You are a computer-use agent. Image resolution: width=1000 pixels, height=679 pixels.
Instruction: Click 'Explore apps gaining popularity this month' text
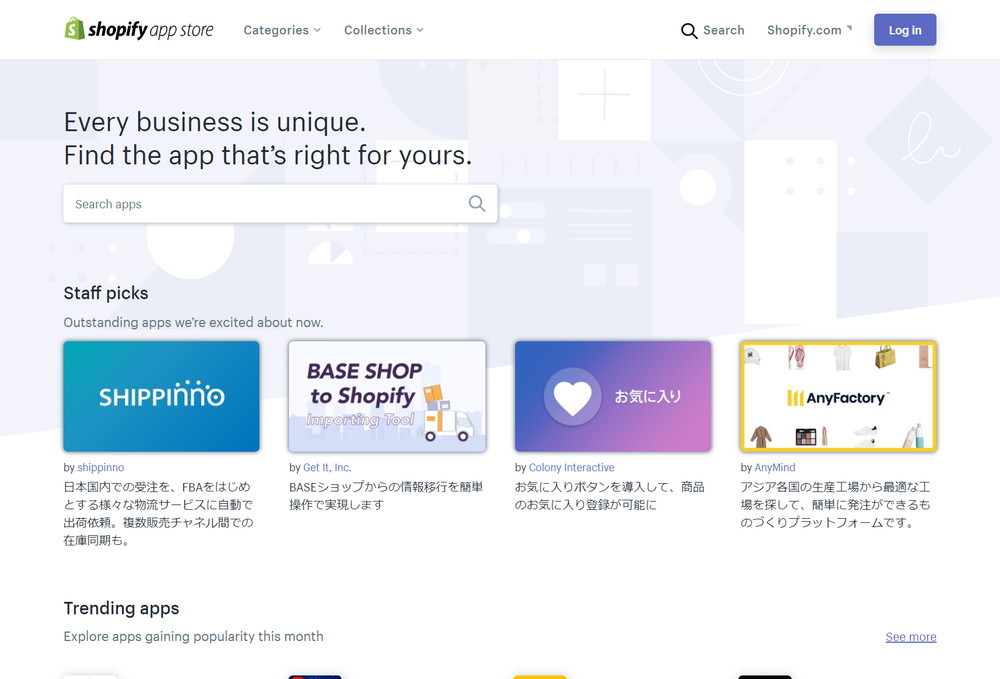pyautogui.click(x=193, y=636)
